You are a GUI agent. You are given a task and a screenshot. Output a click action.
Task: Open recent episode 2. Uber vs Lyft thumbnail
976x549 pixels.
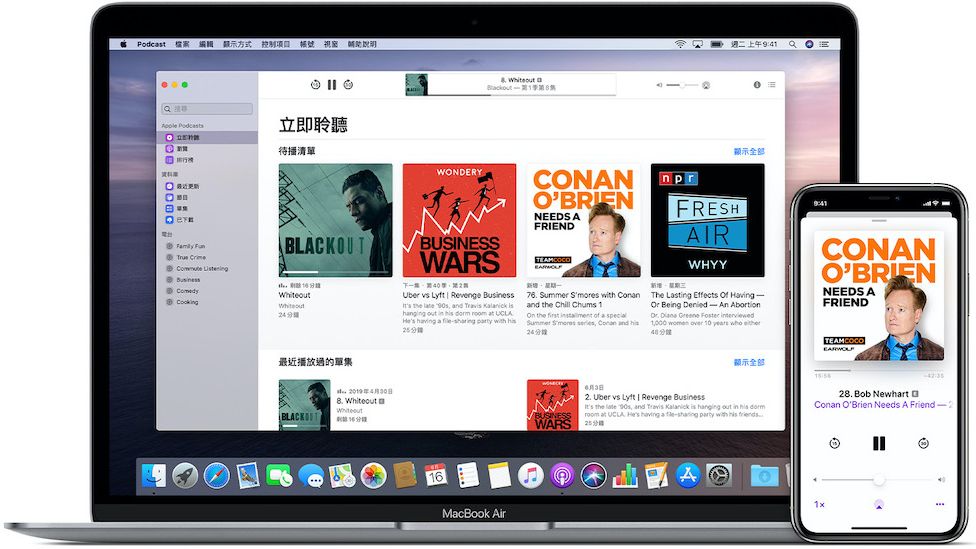click(x=552, y=405)
